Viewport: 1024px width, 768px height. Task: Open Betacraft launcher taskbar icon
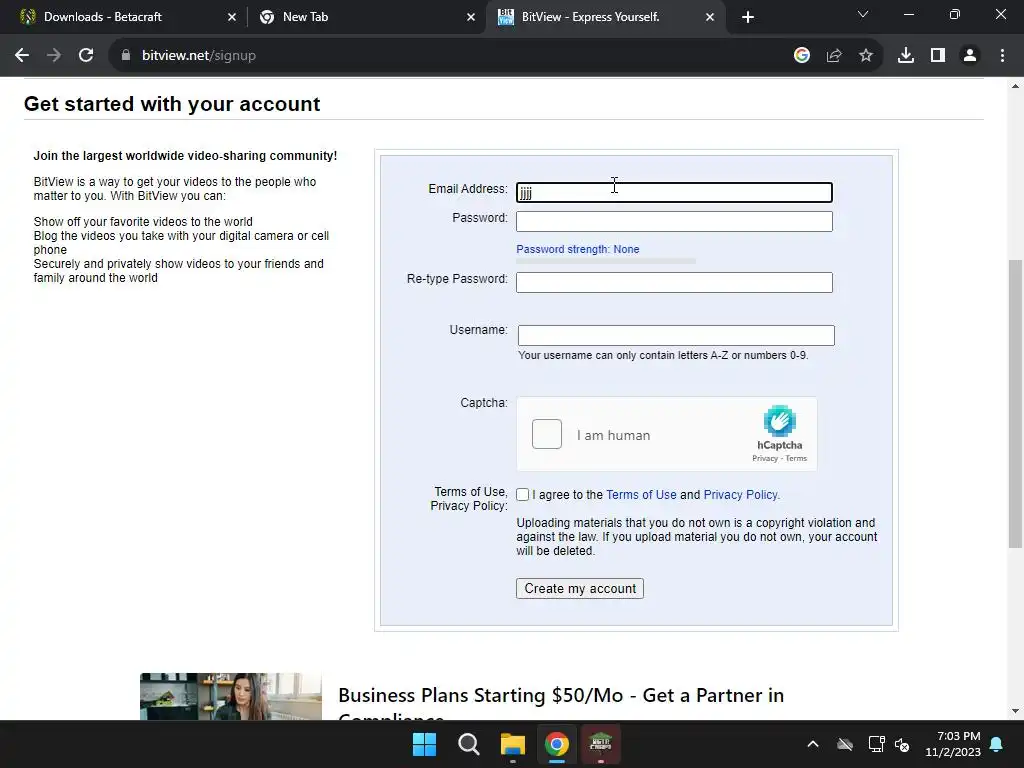(600, 744)
